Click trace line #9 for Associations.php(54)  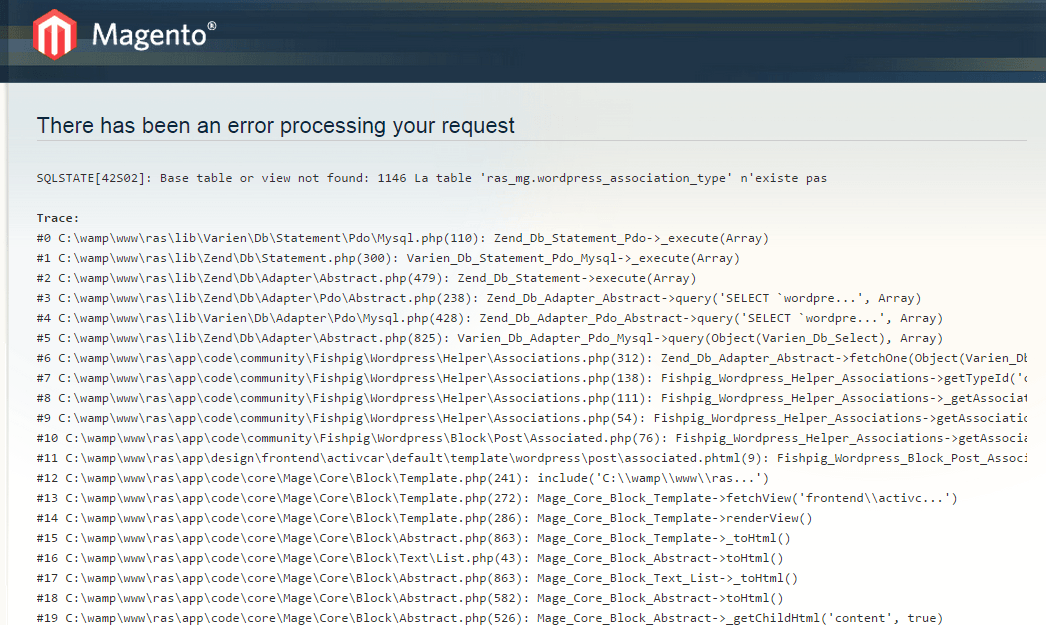[530, 418]
